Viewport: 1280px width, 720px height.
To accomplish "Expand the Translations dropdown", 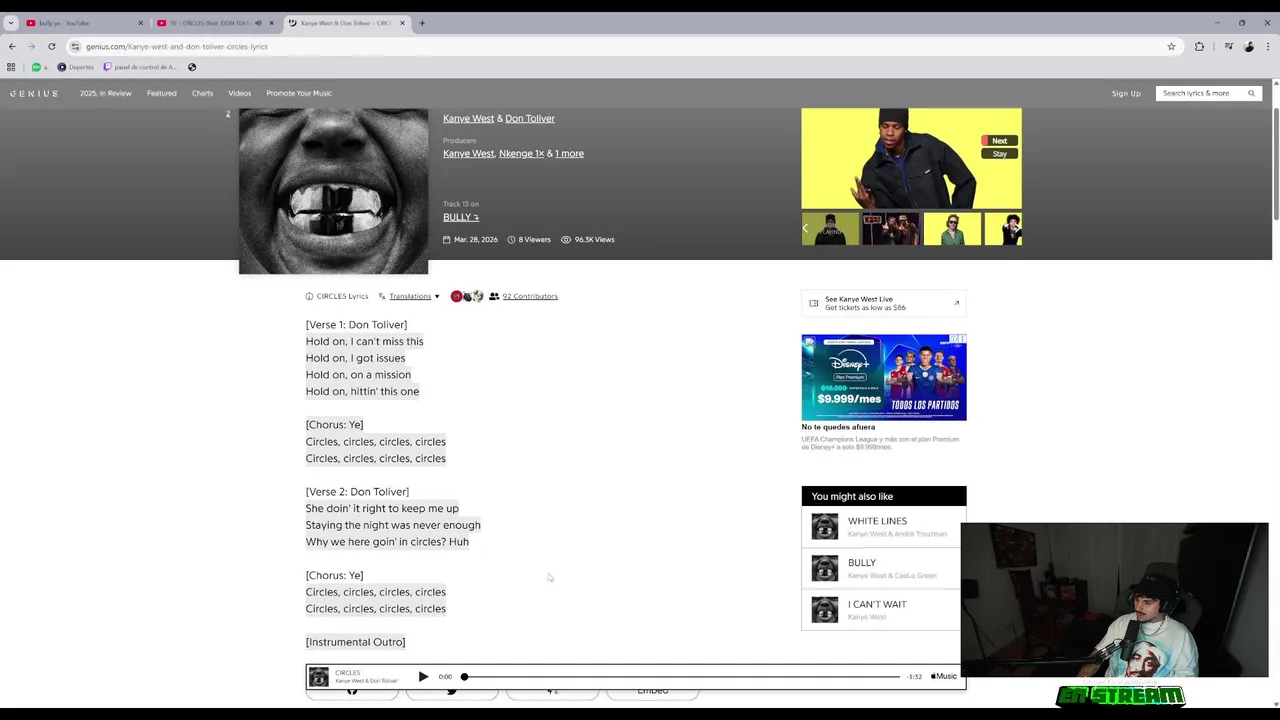I will click(x=414, y=296).
